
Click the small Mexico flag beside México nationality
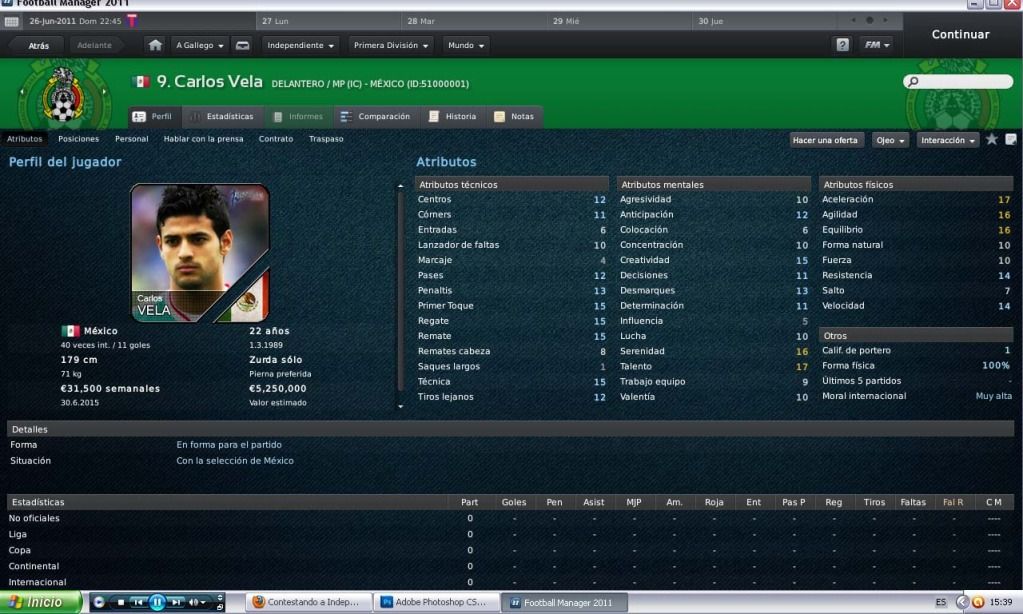(70, 331)
